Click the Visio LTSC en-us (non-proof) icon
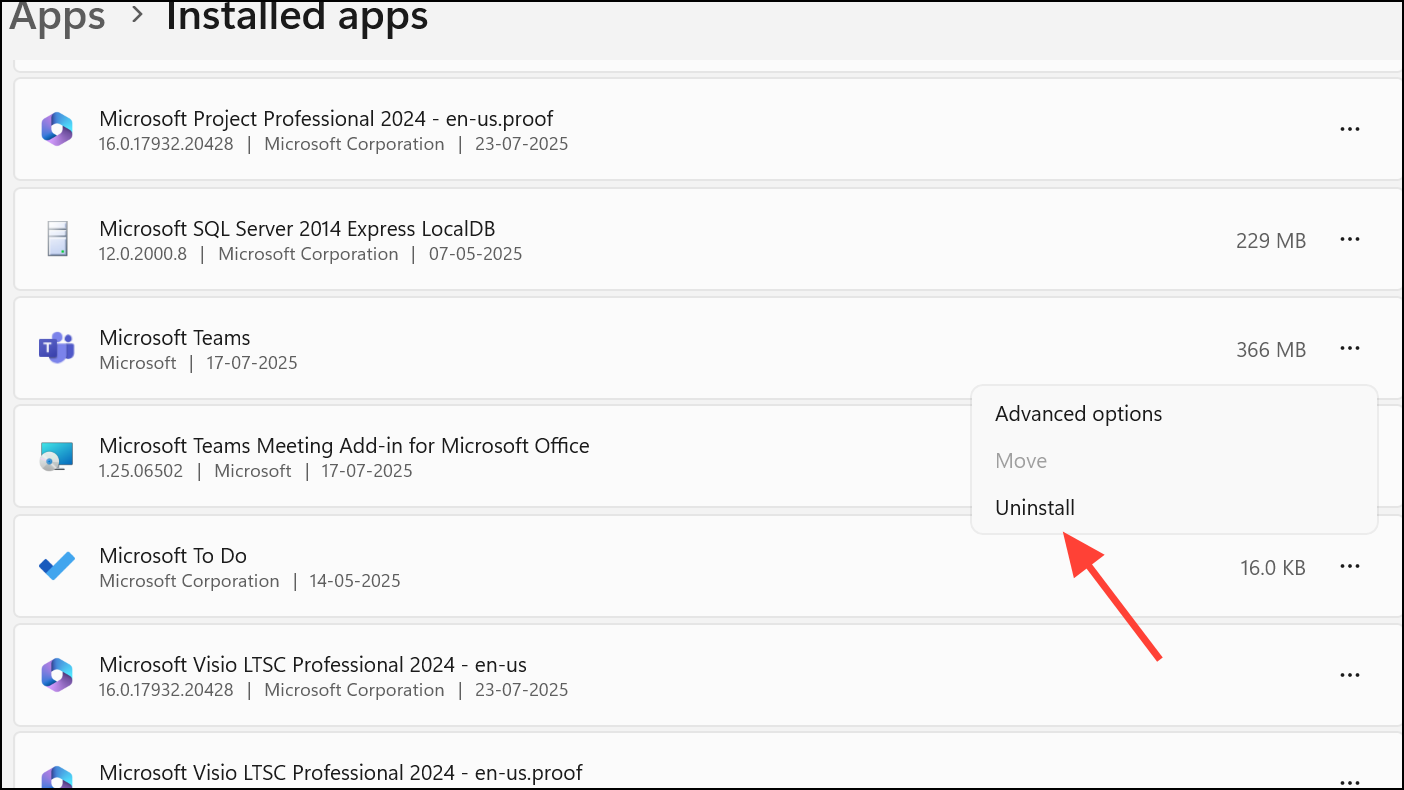The height and width of the screenshot is (790, 1404). click(57, 676)
